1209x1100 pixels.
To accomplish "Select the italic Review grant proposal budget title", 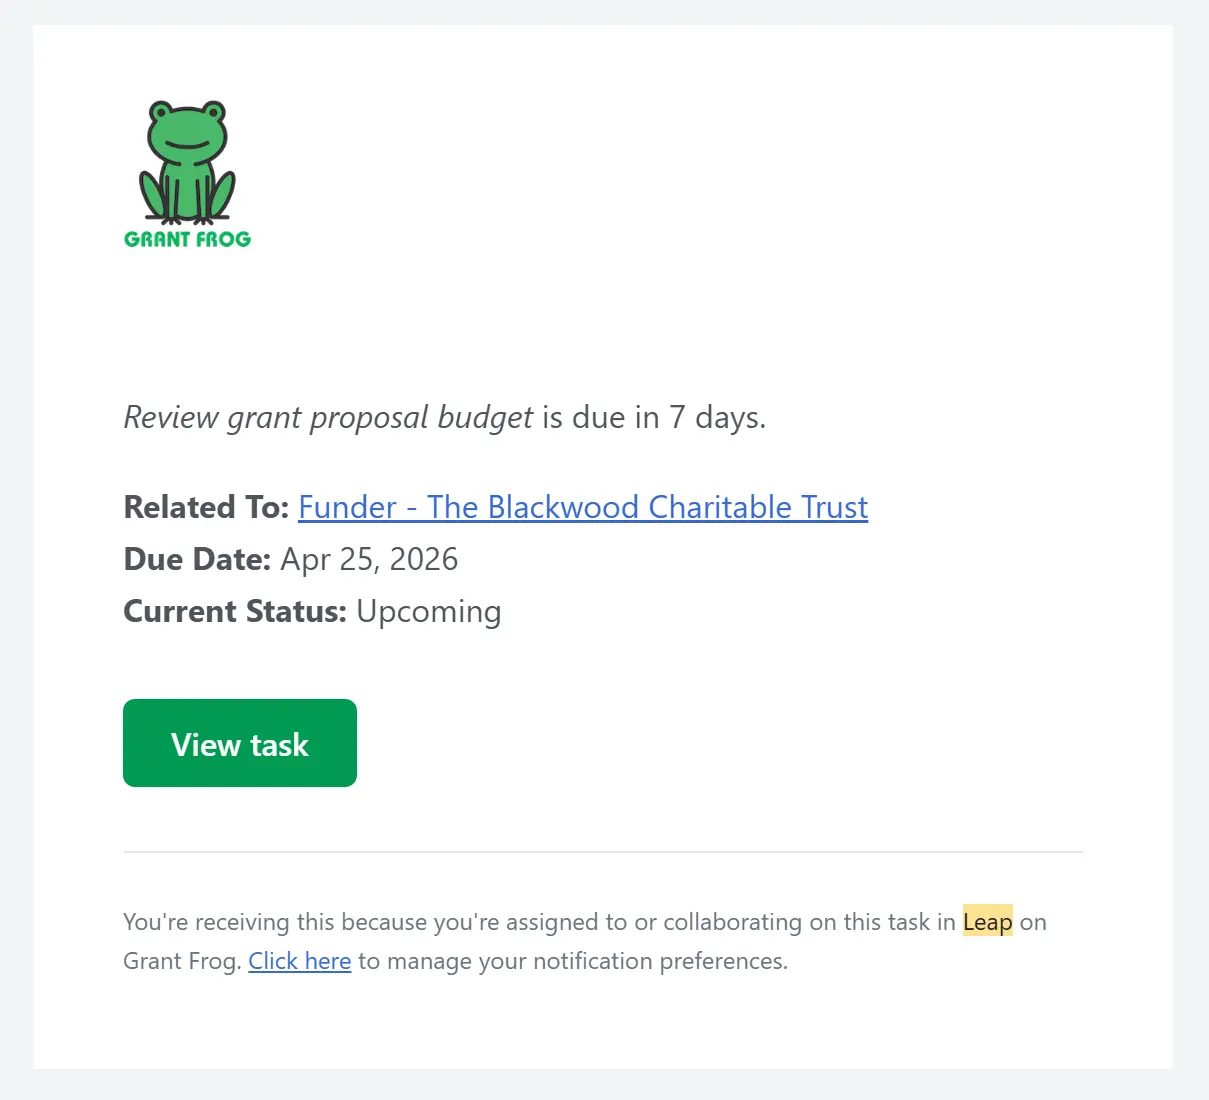I will coord(328,417).
